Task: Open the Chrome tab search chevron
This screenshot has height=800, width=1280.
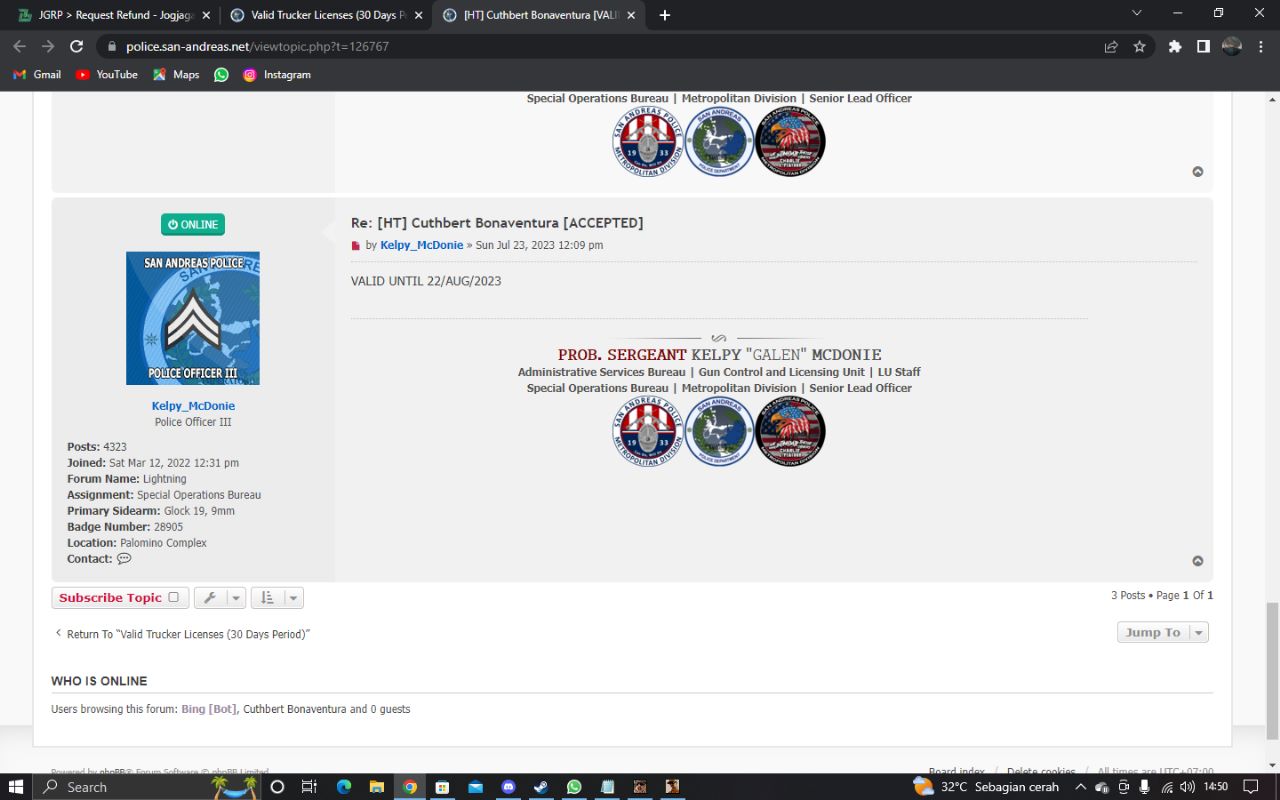Action: (x=1136, y=13)
